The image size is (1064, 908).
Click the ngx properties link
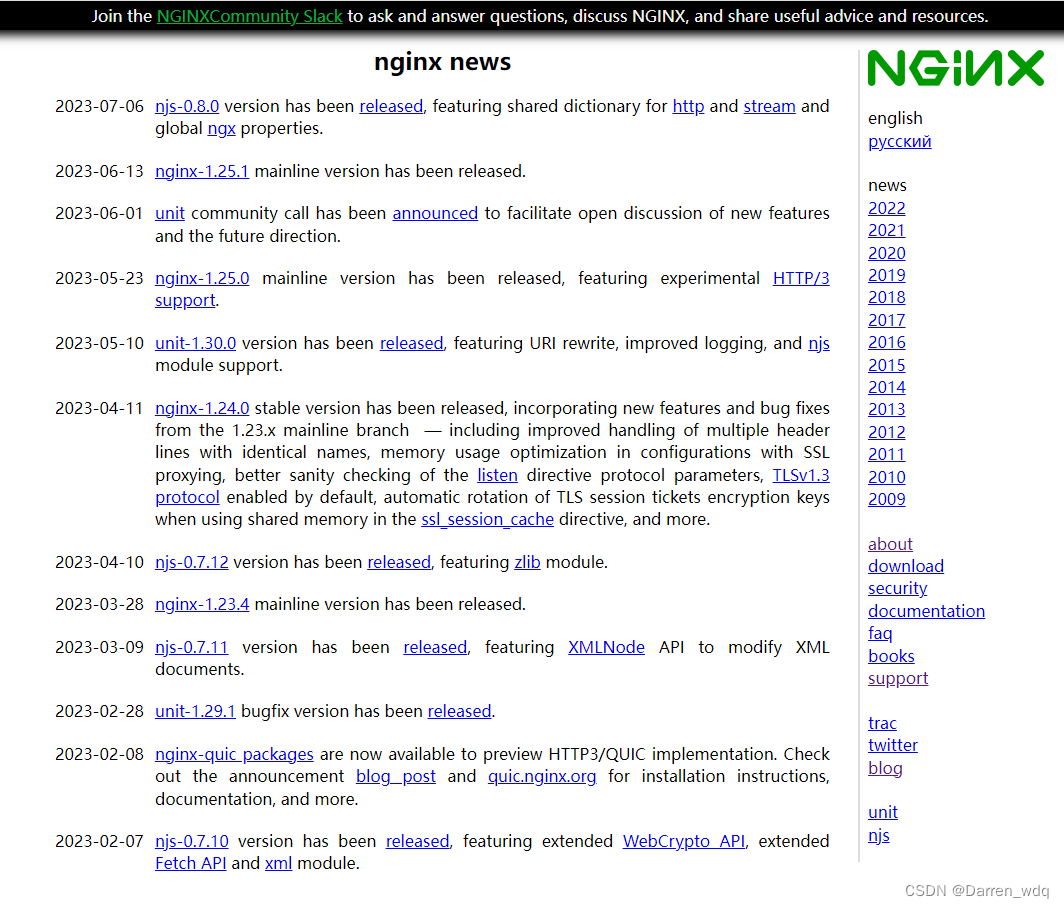coord(221,129)
